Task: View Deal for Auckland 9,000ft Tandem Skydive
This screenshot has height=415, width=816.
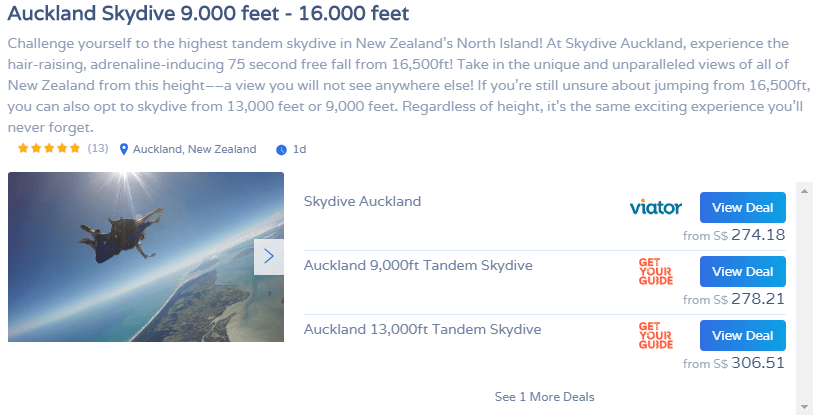Action: pos(743,271)
